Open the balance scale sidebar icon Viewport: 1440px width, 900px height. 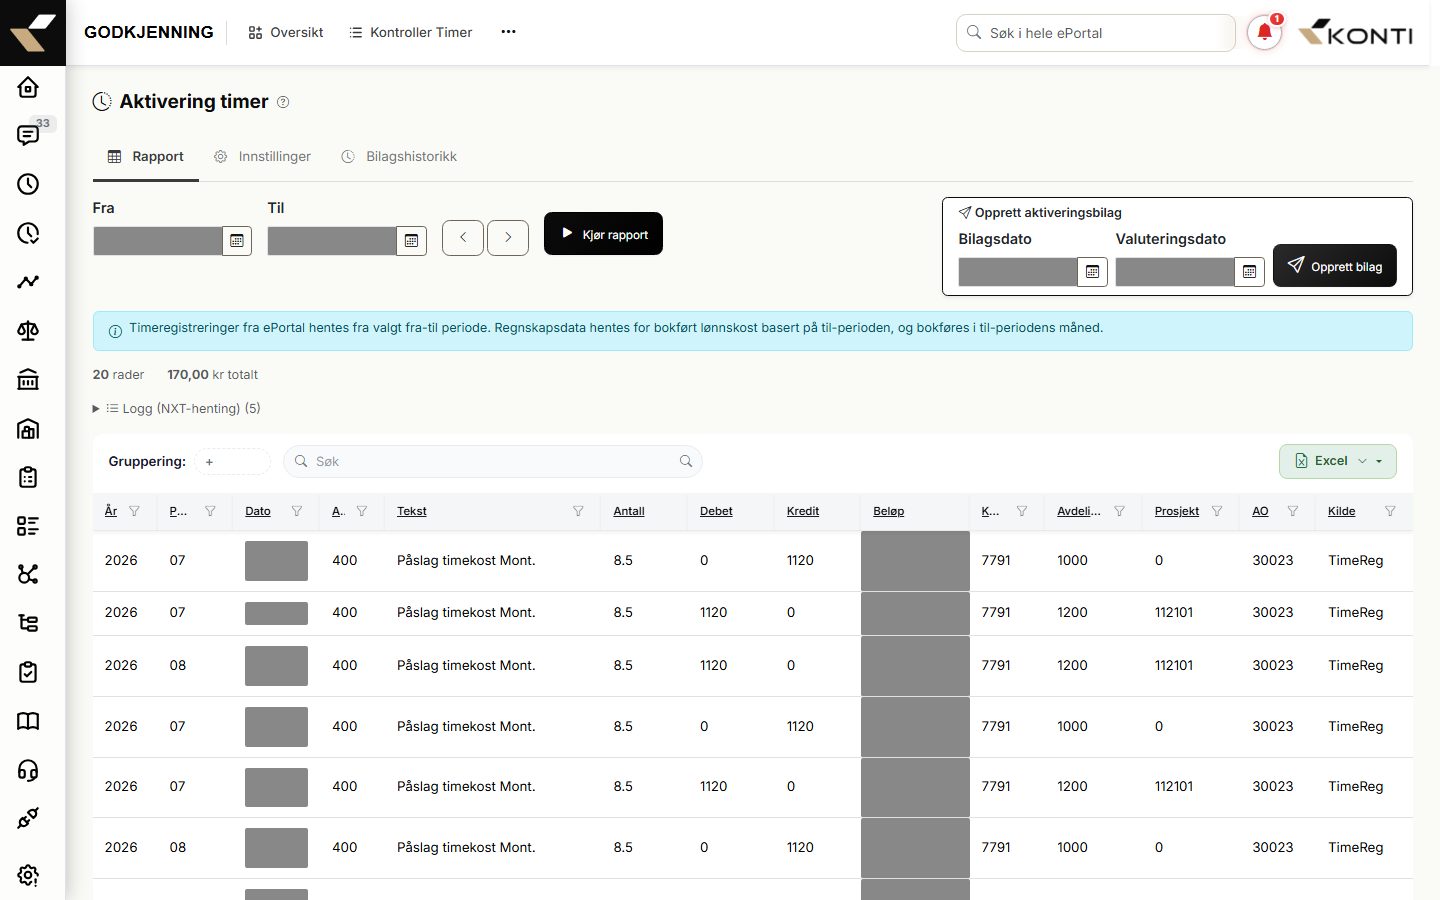(28, 331)
